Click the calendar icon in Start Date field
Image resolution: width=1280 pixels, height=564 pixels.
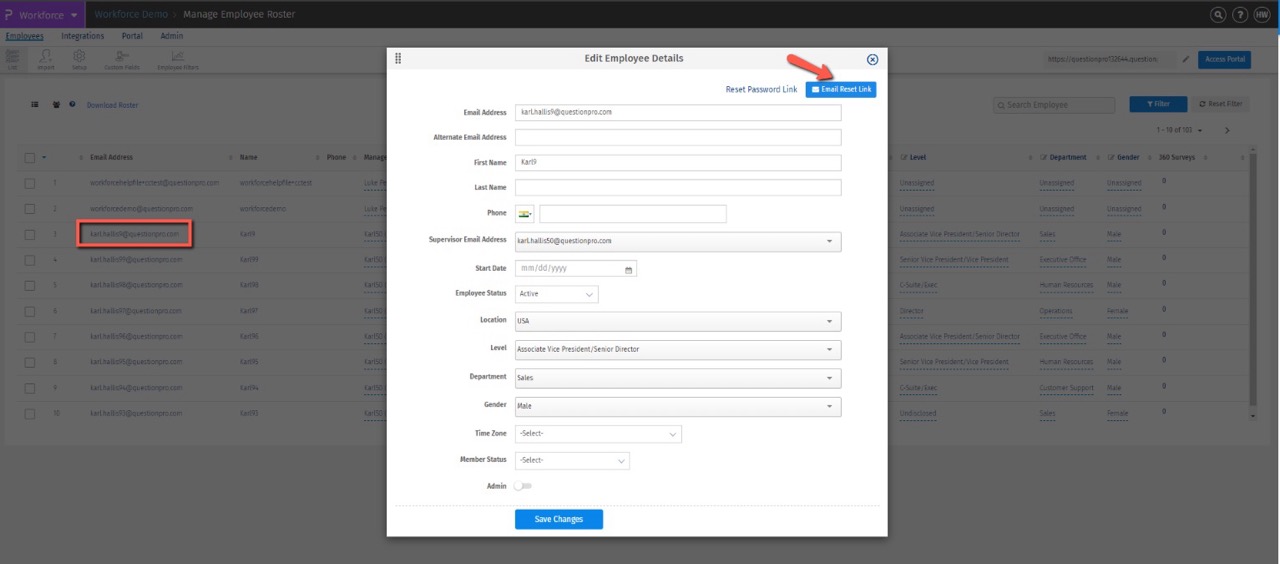[628, 269]
